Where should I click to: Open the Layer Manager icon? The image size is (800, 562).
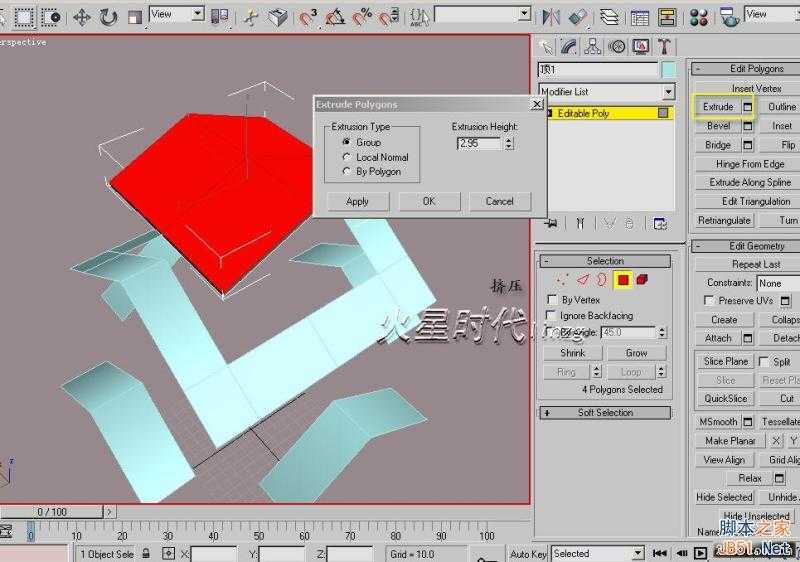tap(609, 18)
